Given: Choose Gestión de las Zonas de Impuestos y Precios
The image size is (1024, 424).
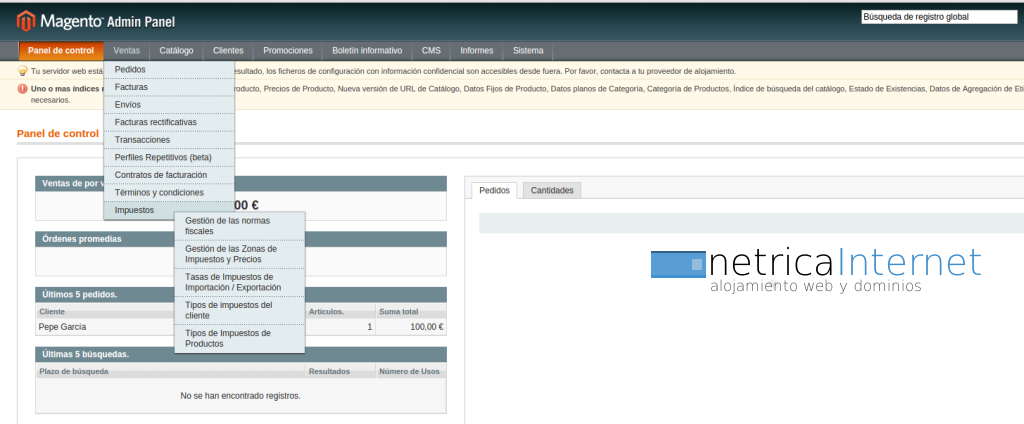Looking at the screenshot, I should (x=240, y=254).
